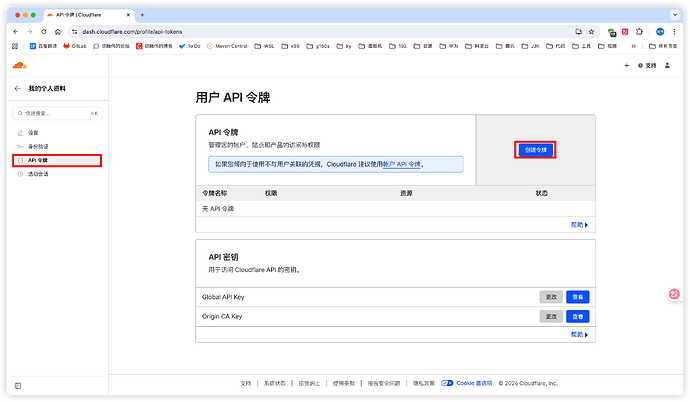
Task: Click the back arrow beside 我的个人资料
Action: click(x=17, y=89)
